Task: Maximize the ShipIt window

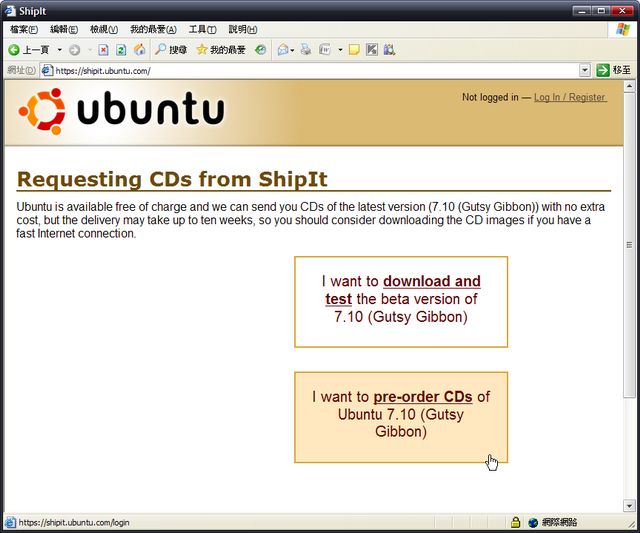Action: [601, 11]
